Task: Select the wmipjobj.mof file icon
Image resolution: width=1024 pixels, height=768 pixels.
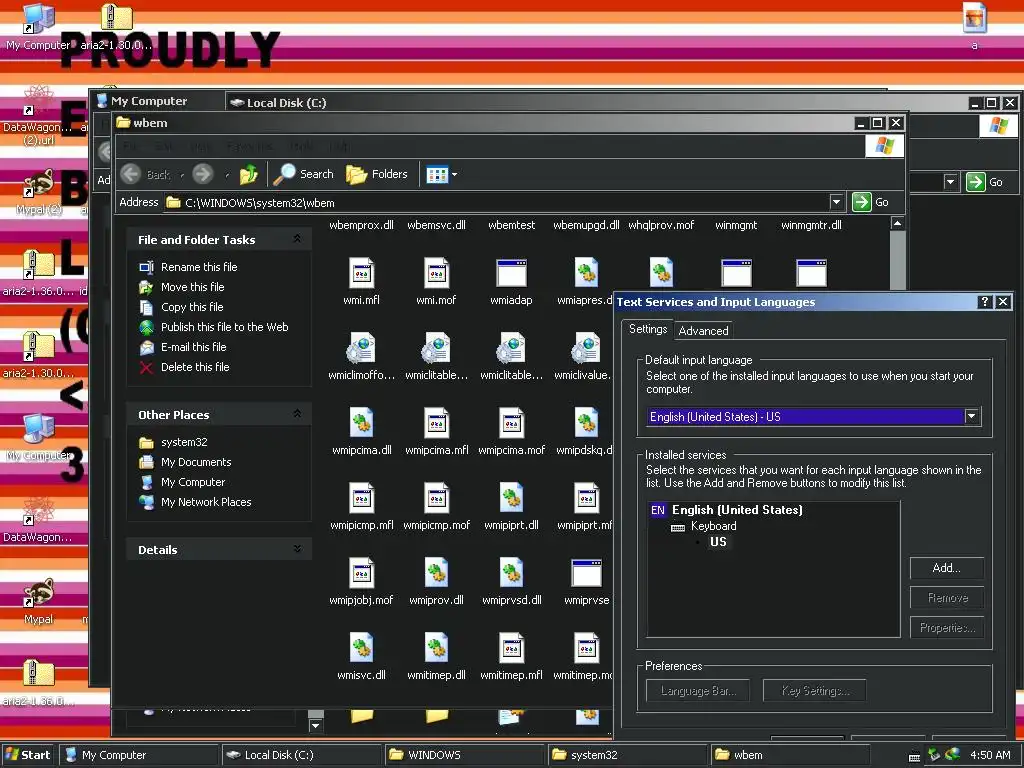Action: [361, 573]
